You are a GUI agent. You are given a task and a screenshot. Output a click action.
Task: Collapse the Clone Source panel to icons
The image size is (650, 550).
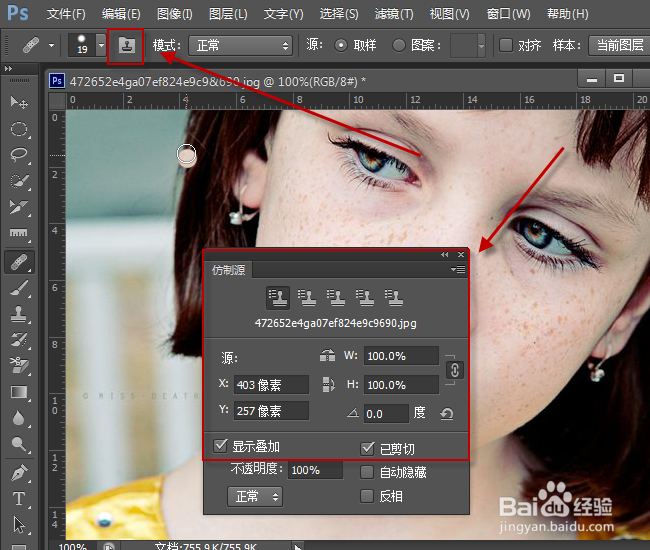(x=444, y=254)
